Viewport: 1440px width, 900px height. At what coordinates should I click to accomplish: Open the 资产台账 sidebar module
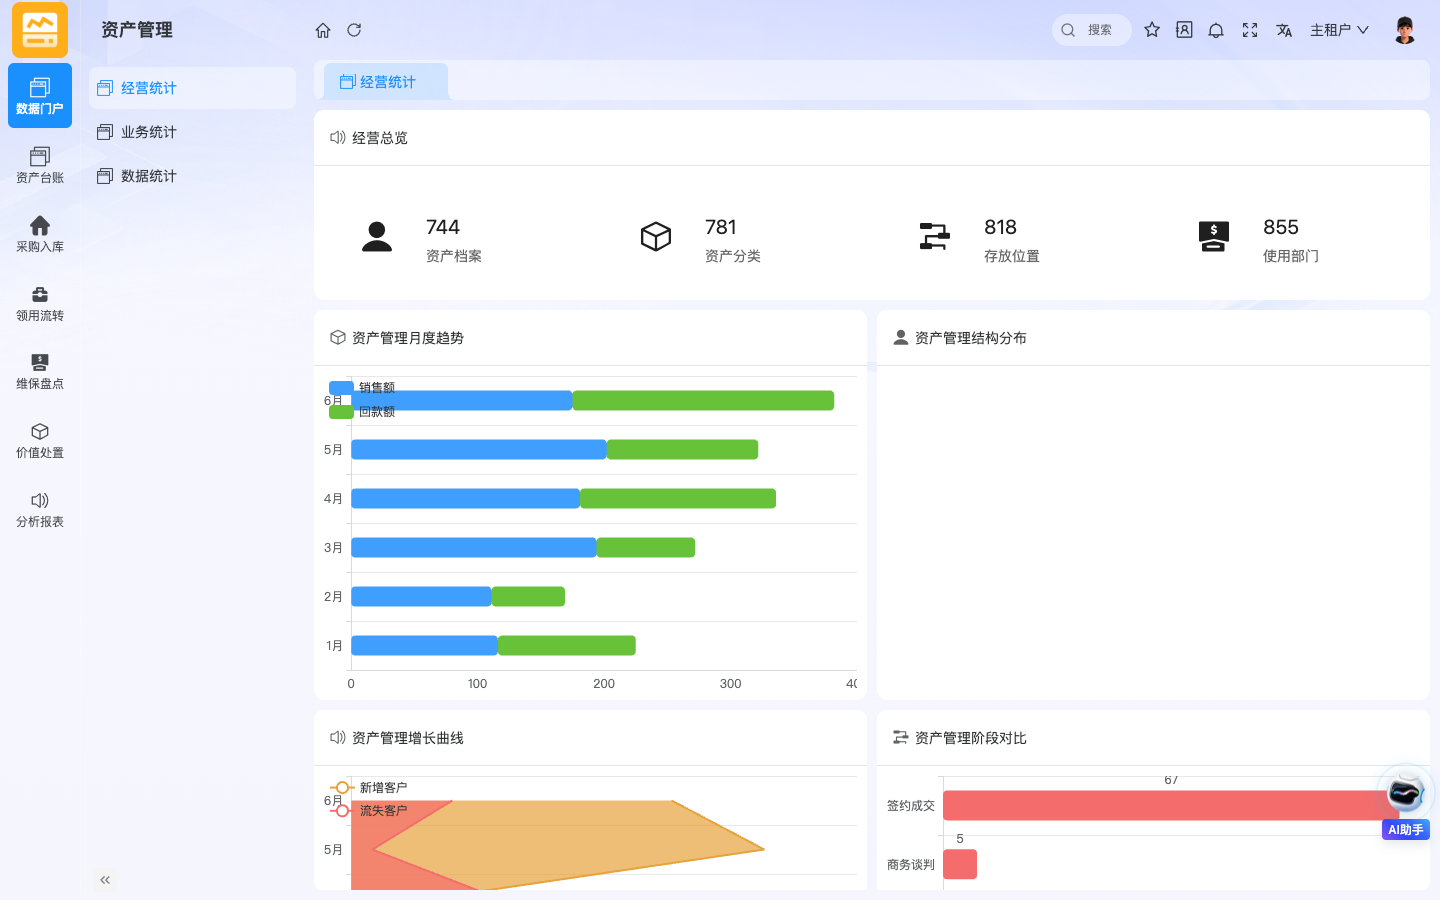40,165
